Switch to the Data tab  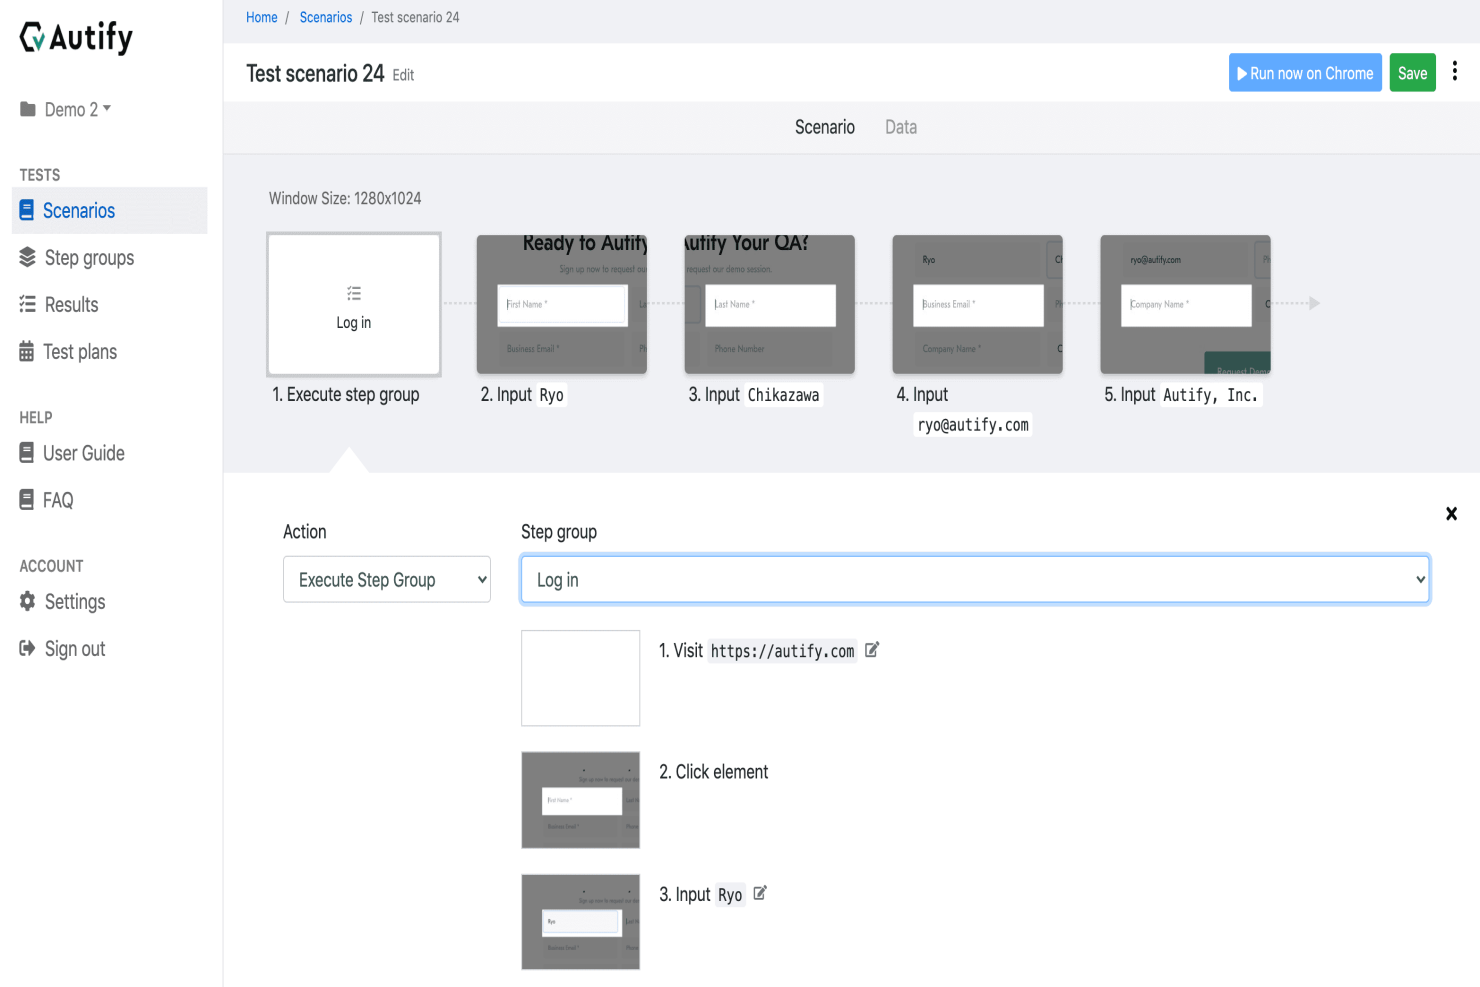[x=900, y=127]
